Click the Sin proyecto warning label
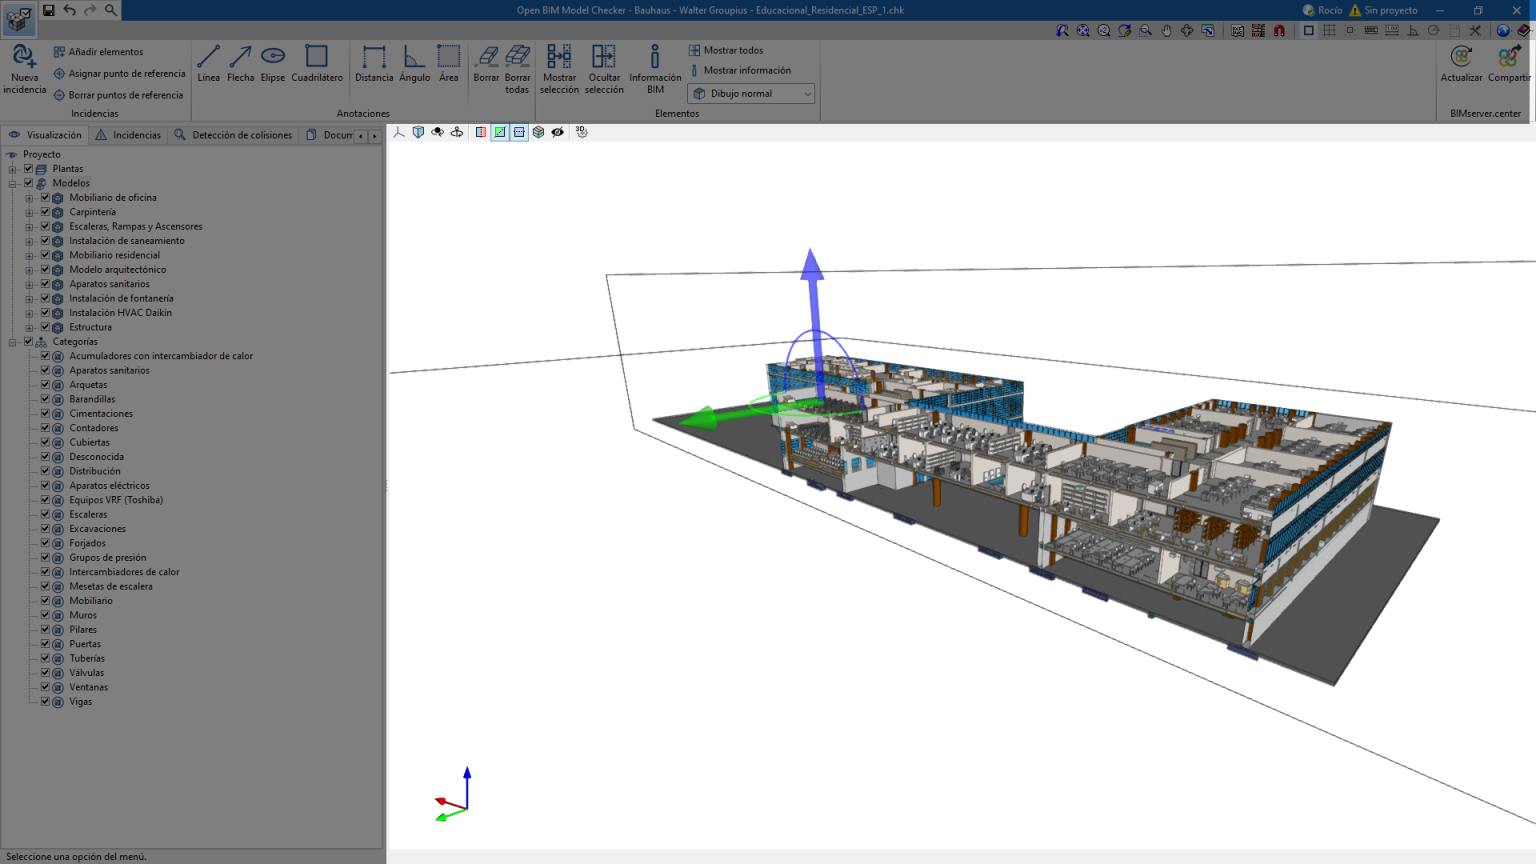Screen dimensions: 1536x864 1383,10
